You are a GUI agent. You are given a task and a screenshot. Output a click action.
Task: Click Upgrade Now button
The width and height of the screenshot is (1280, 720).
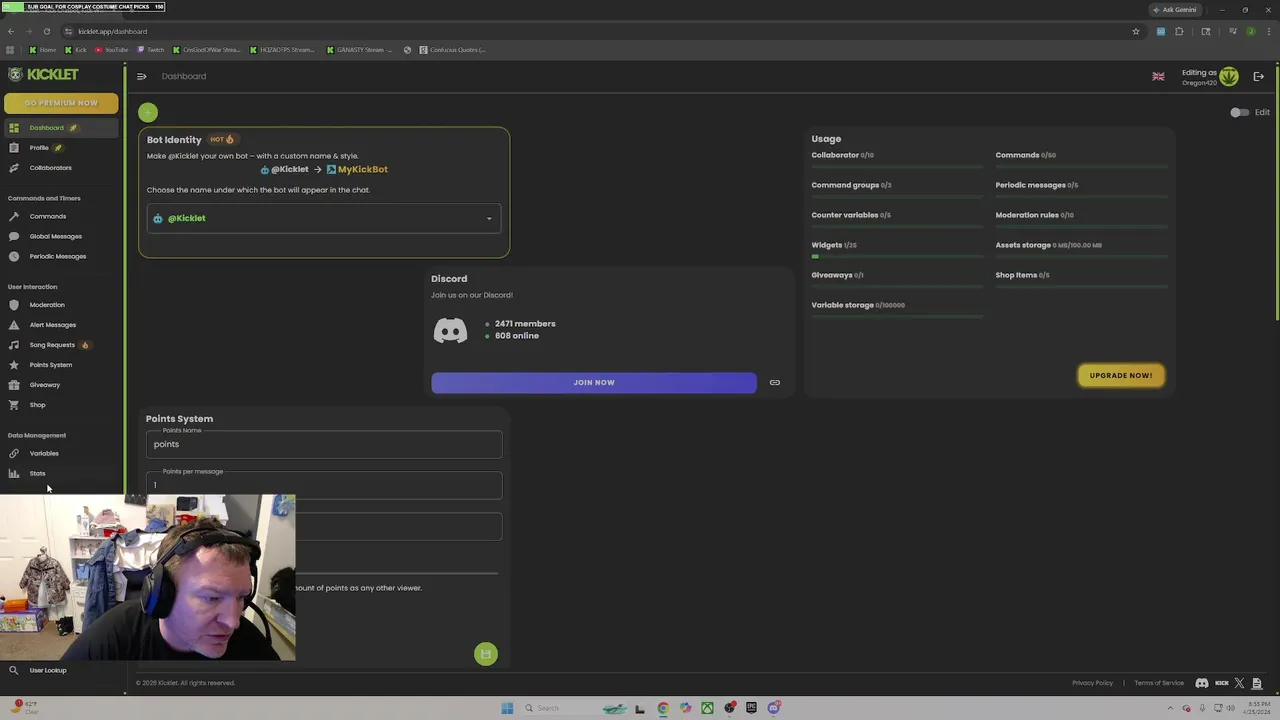[x=1121, y=376]
